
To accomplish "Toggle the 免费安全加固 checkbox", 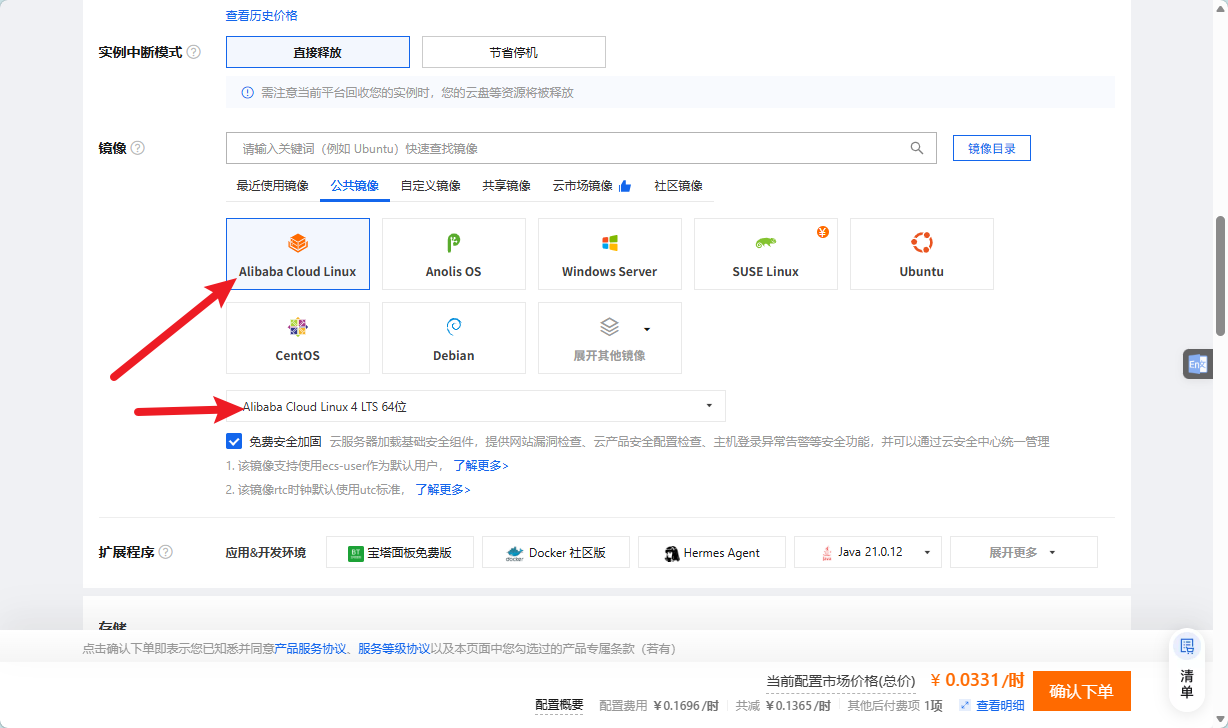I will click(x=234, y=441).
